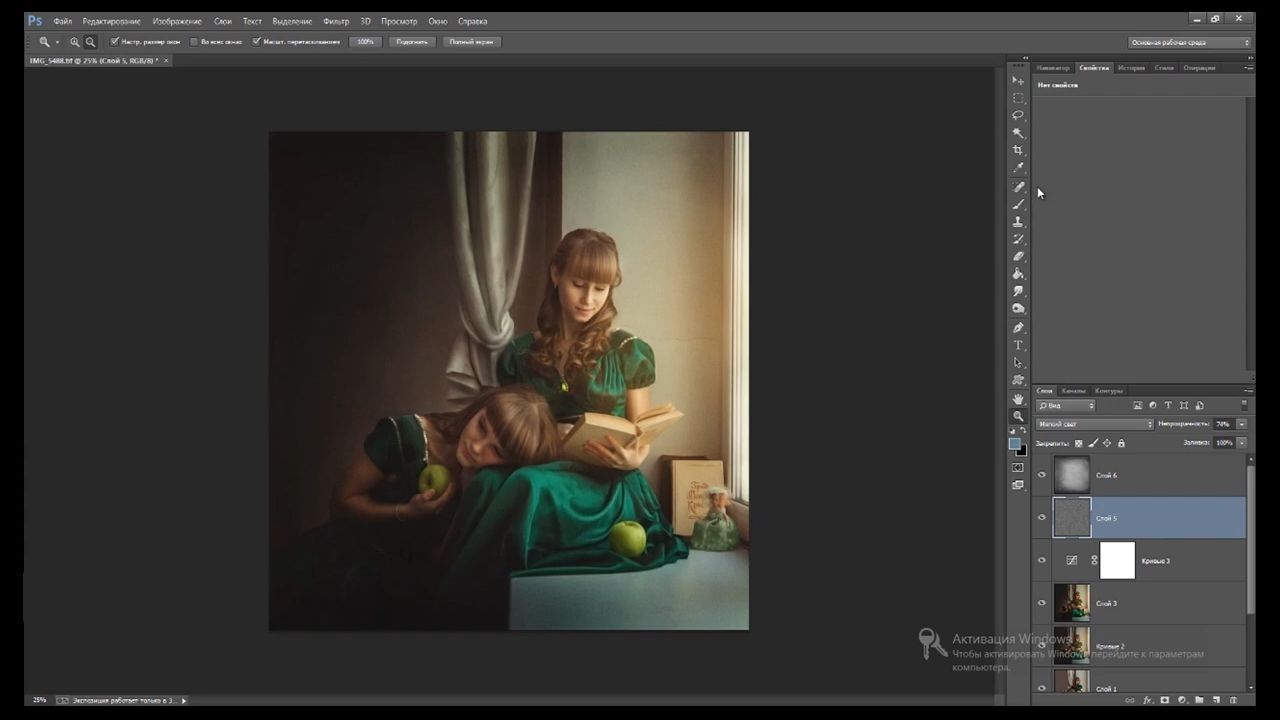
Task: Toggle the zoom all windows checkbox
Action: [x=194, y=42]
